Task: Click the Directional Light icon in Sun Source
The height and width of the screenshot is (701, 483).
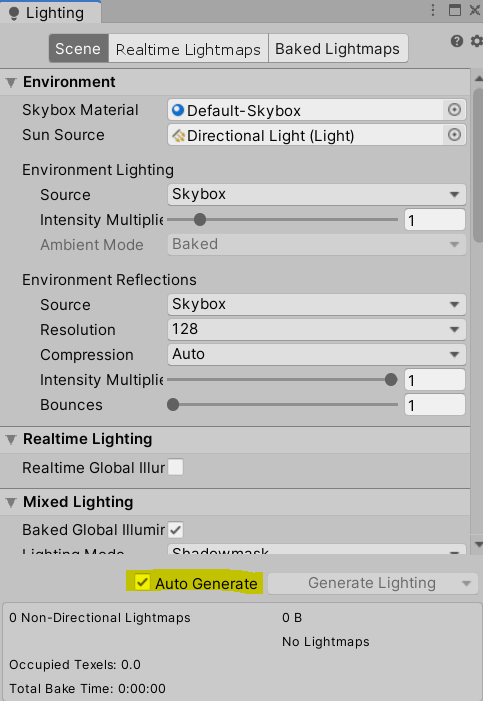Action: click(178, 135)
